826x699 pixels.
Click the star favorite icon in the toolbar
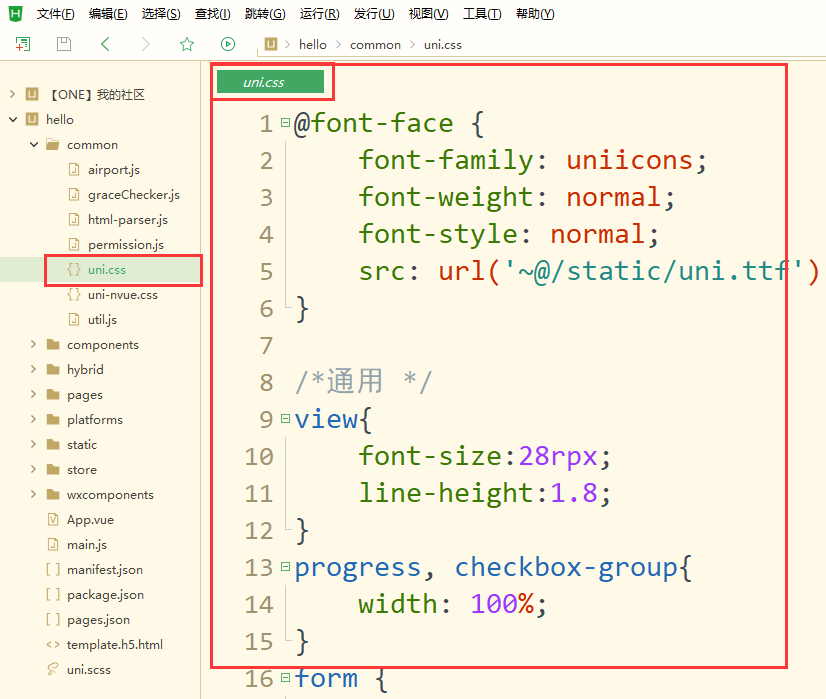(x=186, y=44)
